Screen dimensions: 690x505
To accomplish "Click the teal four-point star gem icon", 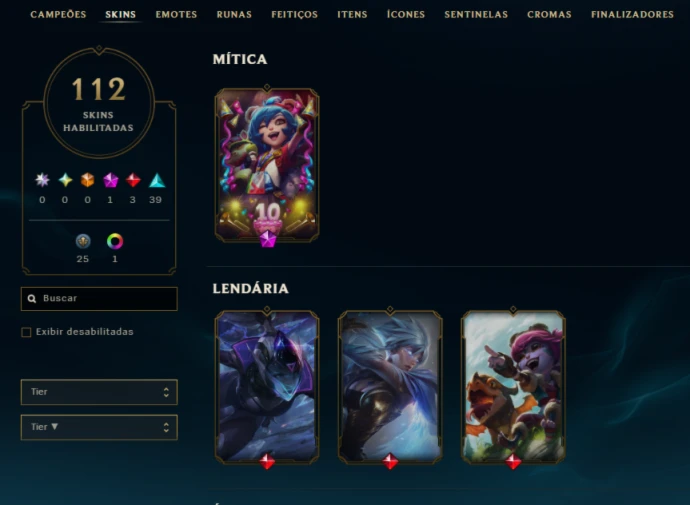I will [65, 180].
